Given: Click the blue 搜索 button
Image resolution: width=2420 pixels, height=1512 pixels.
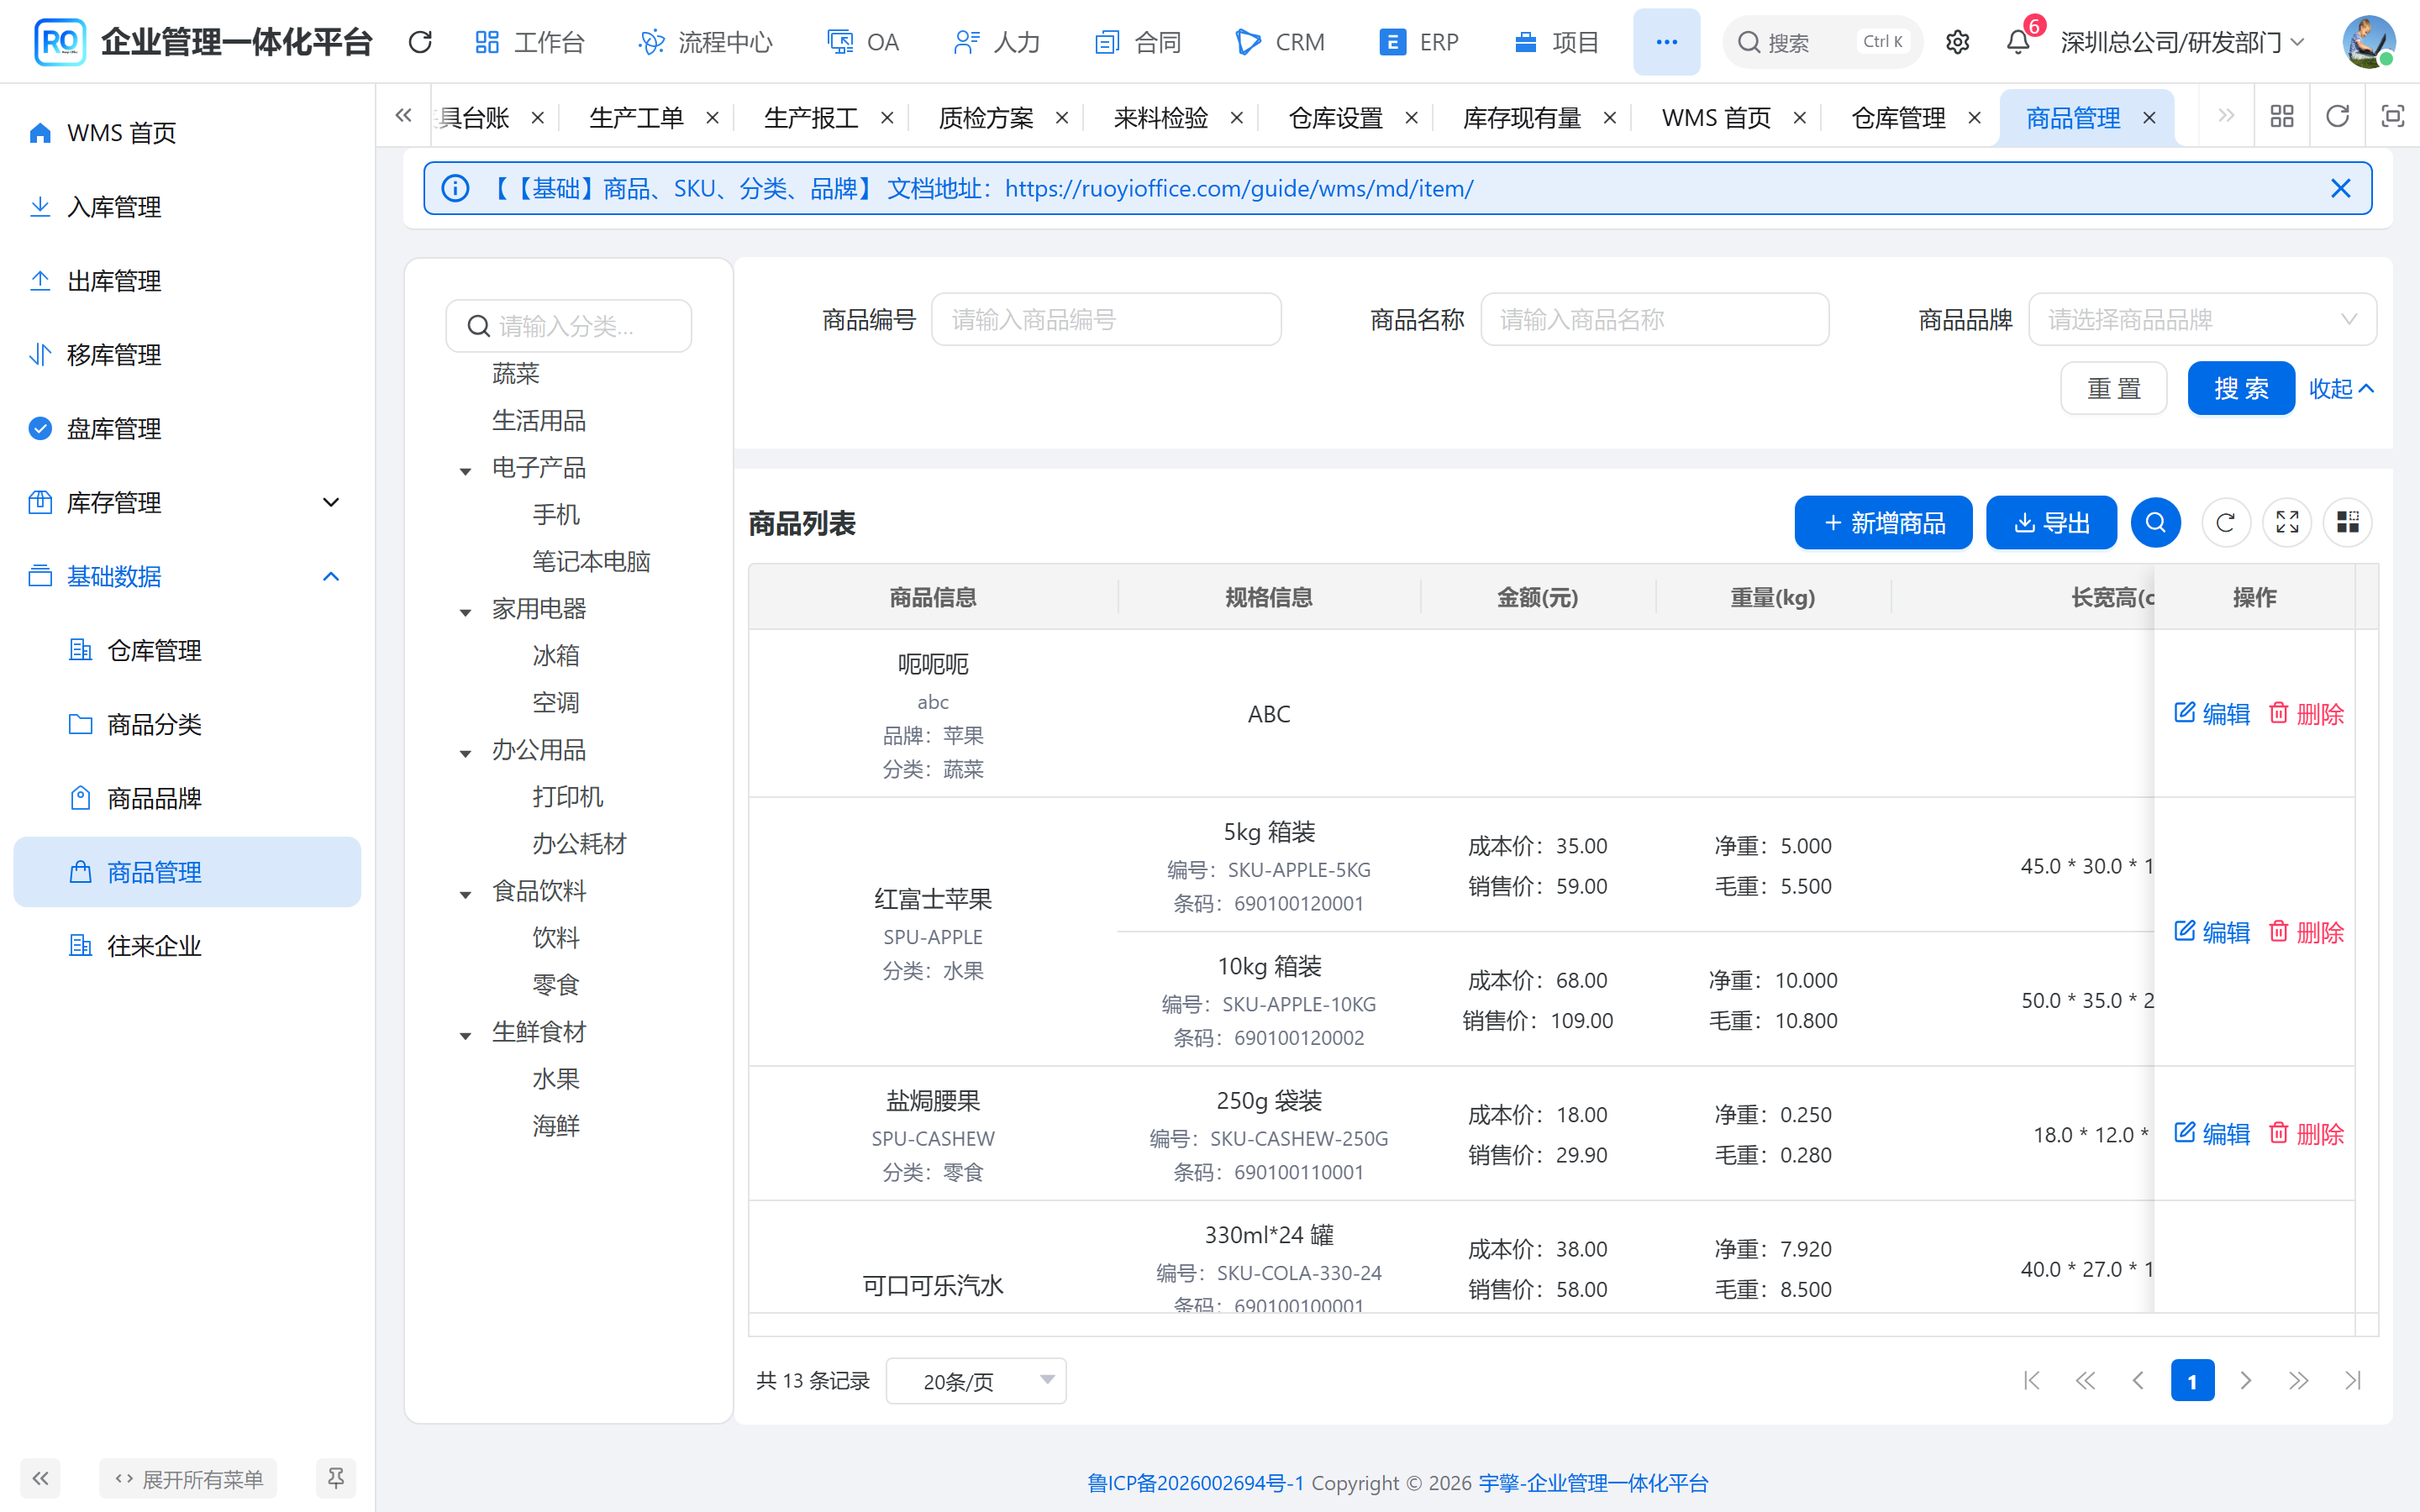Looking at the screenshot, I should tap(2240, 388).
